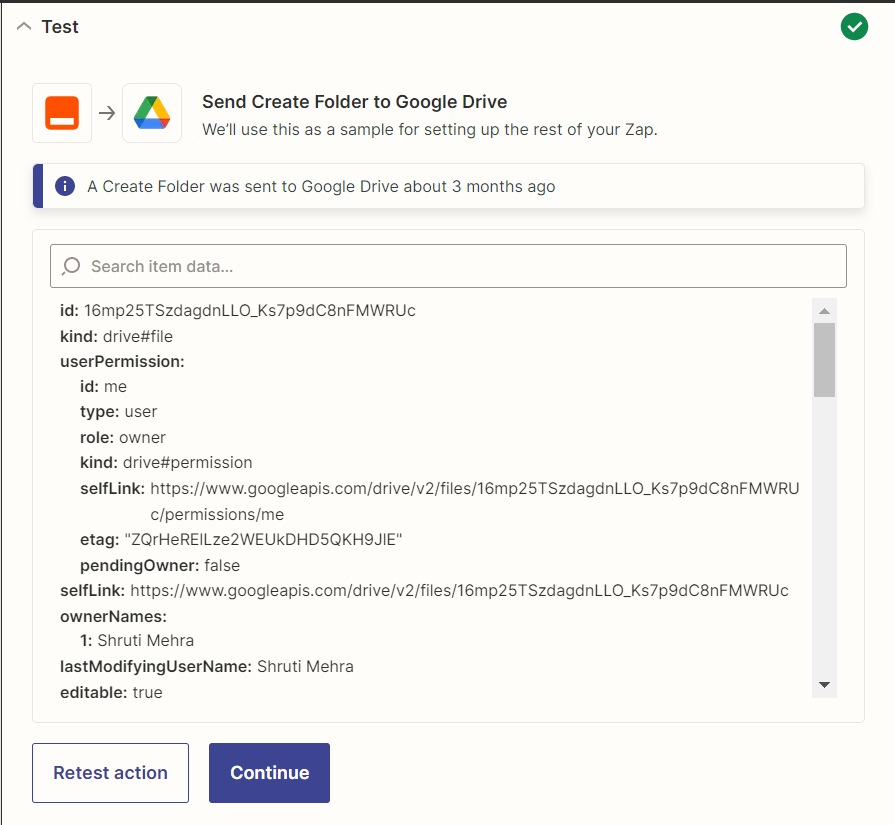This screenshot has width=895, height=825.
Task: Click the magnifier search icon
Action: [x=71, y=266]
